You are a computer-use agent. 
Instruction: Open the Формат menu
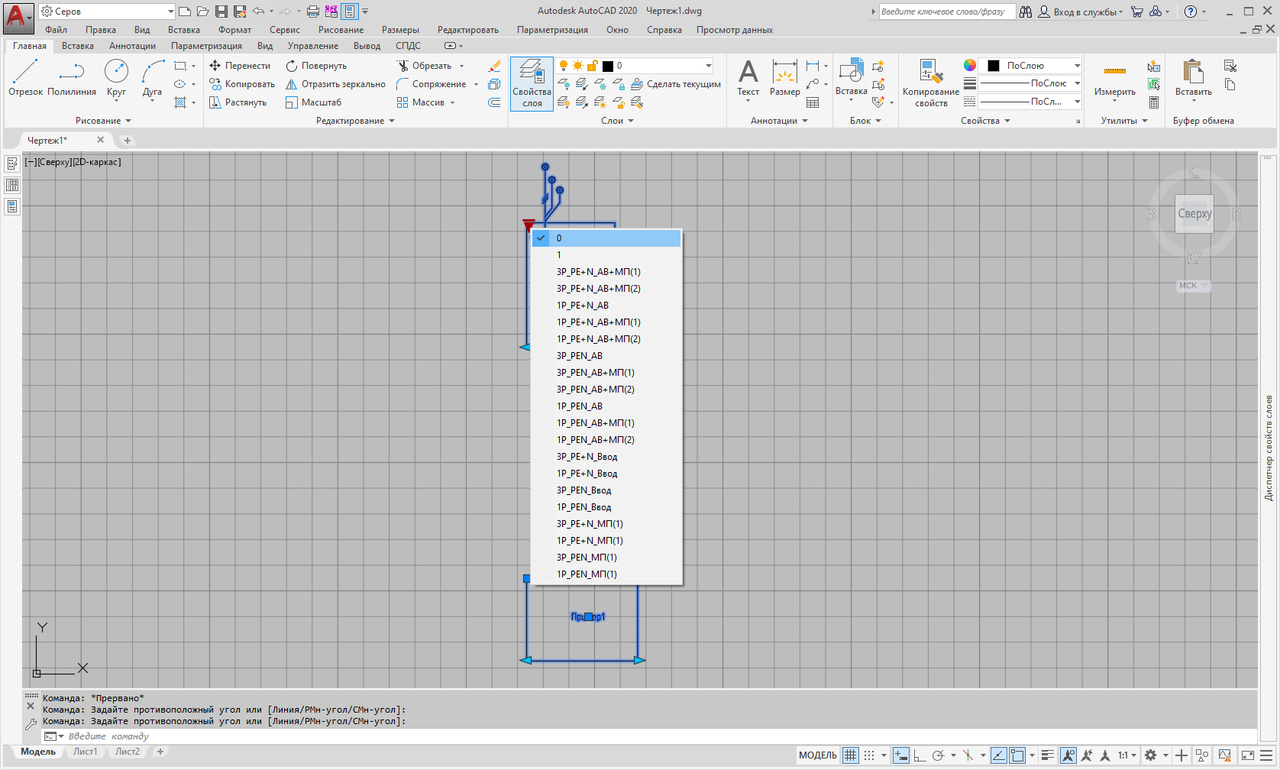235,30
